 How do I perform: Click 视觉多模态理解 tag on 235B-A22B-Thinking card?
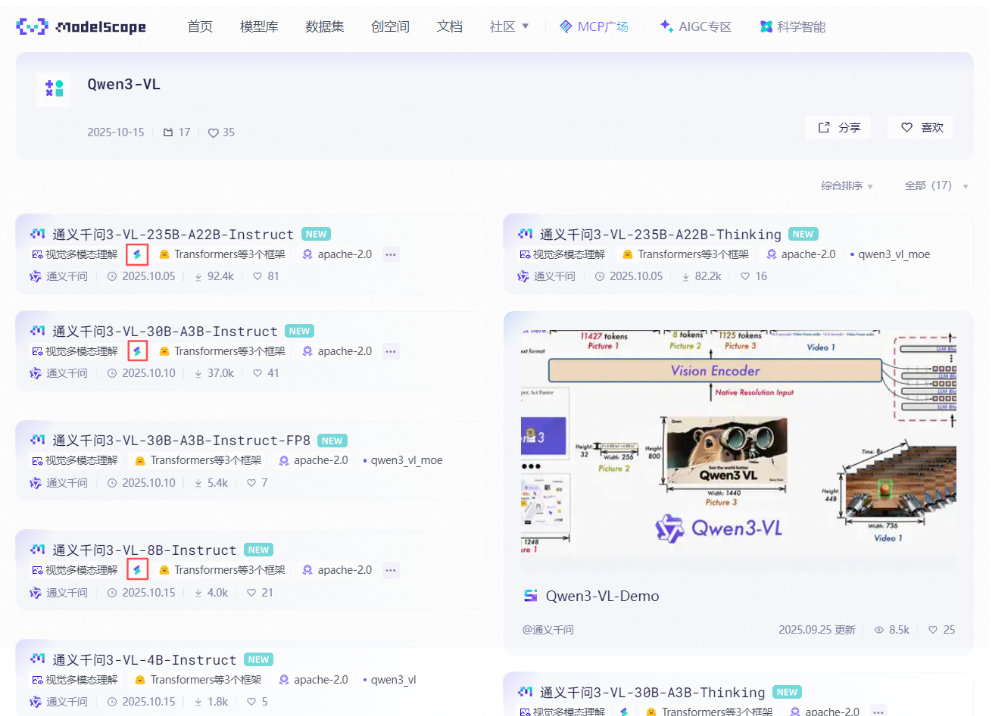pyautogui.click(x=563, y=254)
